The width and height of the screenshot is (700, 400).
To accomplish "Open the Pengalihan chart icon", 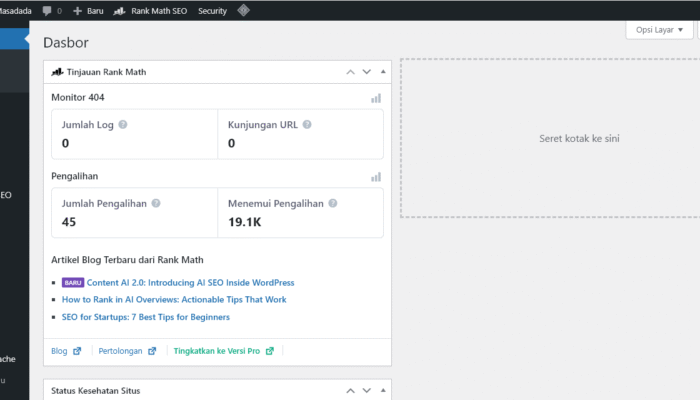I will pyautogui.click(x=376, y=177).
